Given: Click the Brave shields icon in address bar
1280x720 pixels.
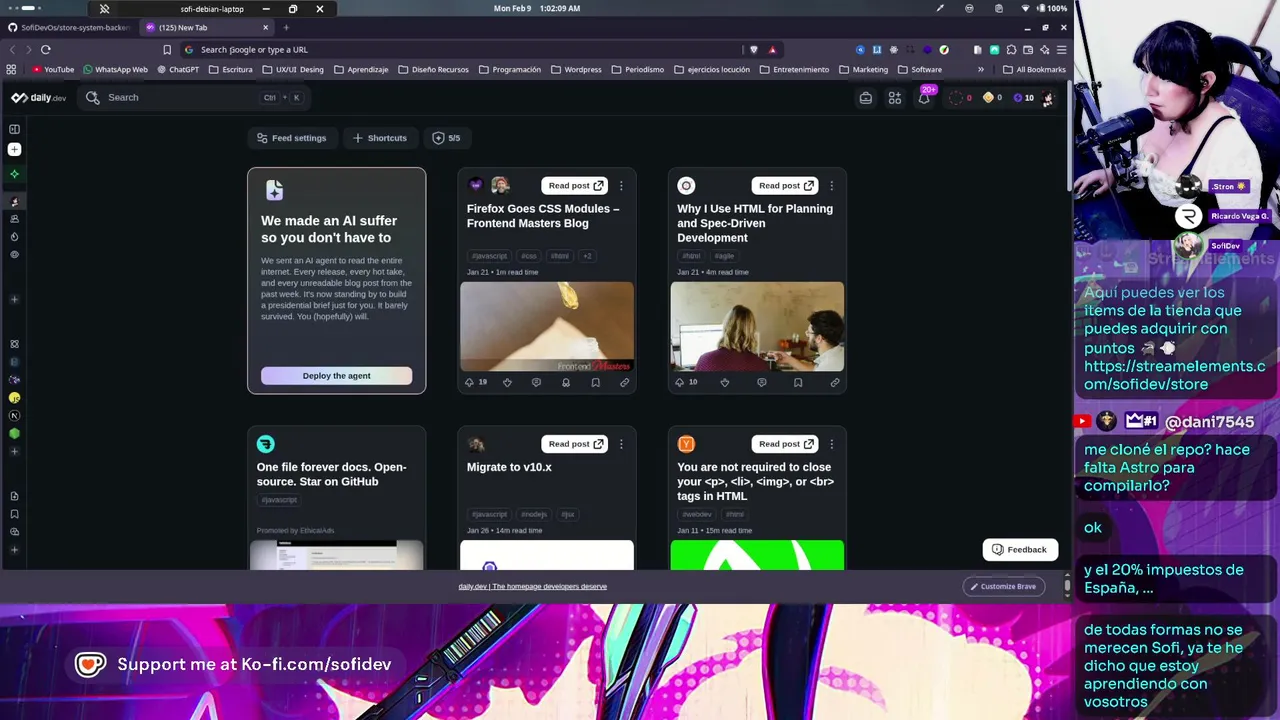Looking at the screenshot, I should [x=754, y=49].
